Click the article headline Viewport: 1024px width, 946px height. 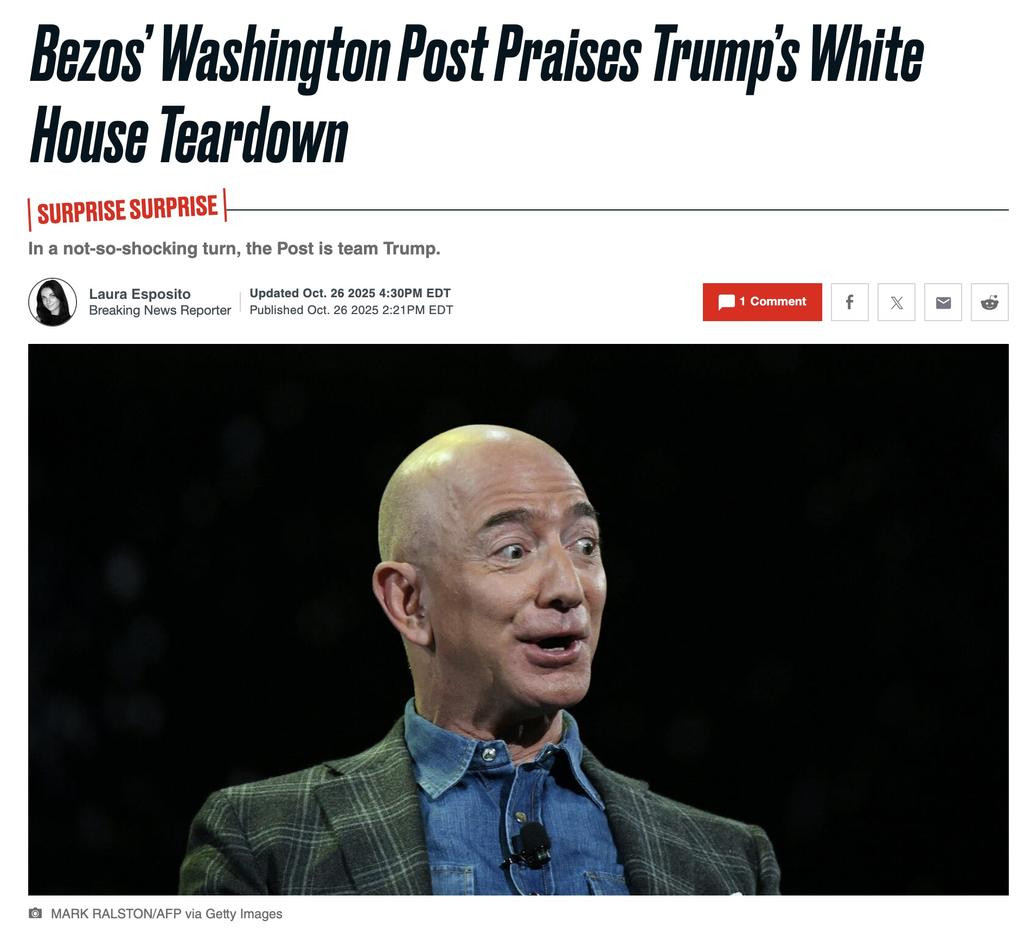coord(476,93)
